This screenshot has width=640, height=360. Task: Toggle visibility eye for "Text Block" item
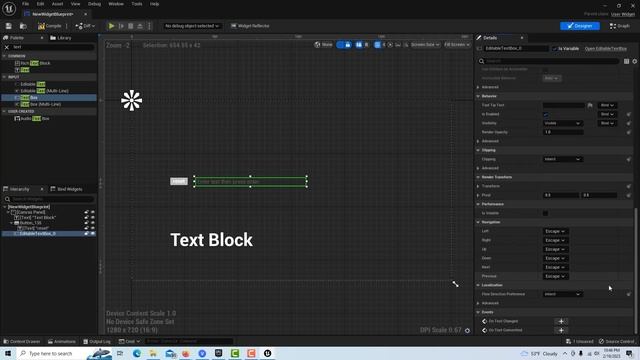coord(93,218)
